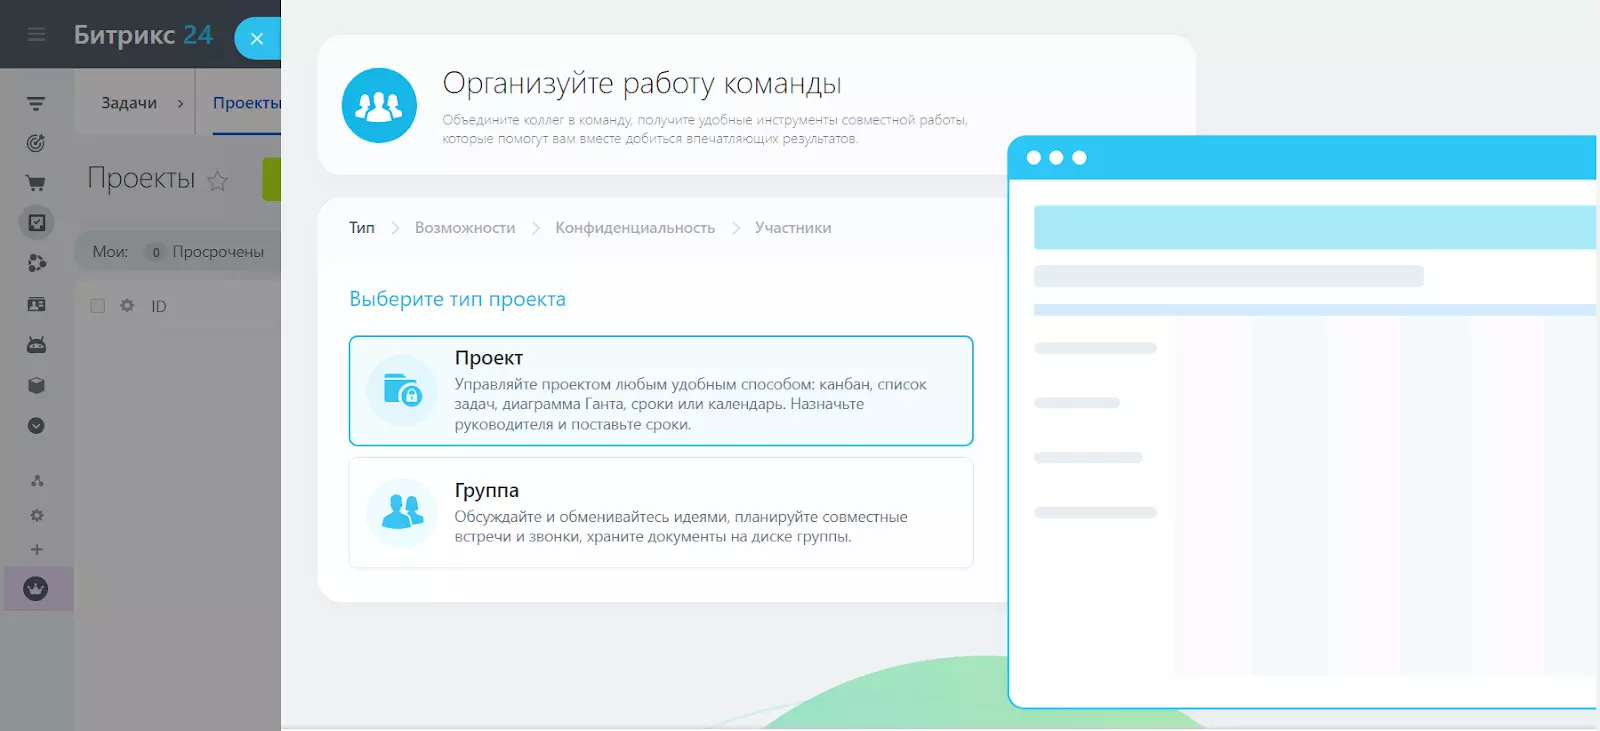
Task: Open the shopping cart icon in the sidebar
Action: click(36, 183)
